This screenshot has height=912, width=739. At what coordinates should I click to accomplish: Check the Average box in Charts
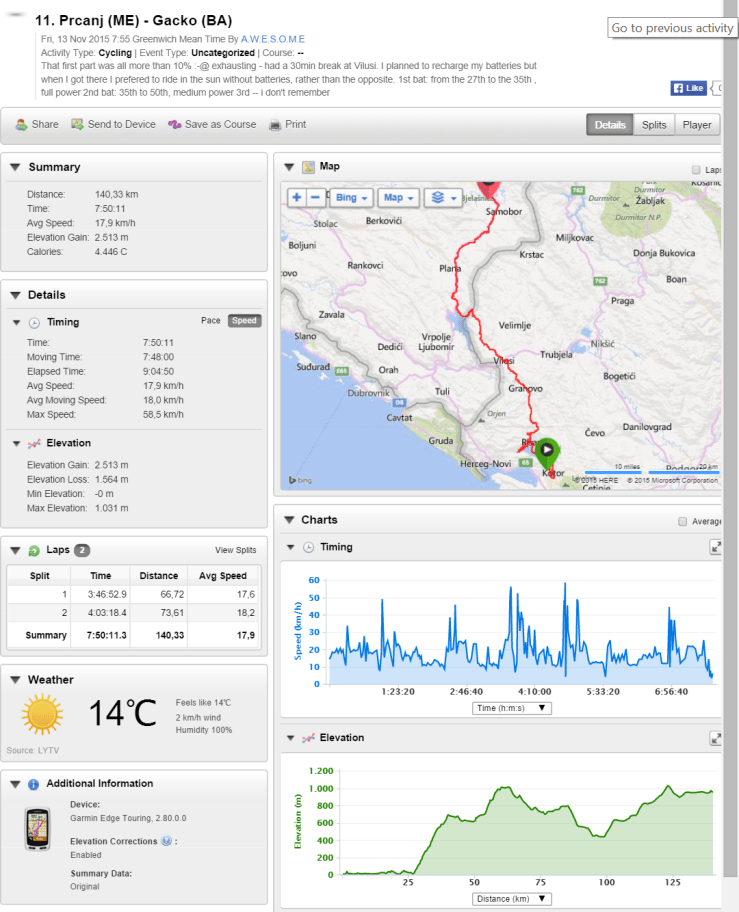[x=683, y=521]
